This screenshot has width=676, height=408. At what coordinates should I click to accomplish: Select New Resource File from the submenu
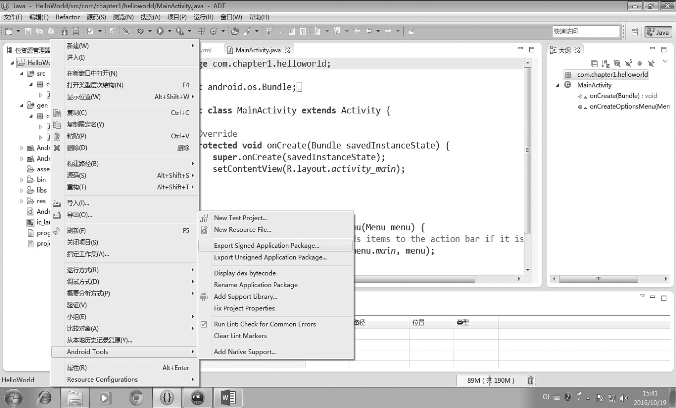[x=242, y=229]
